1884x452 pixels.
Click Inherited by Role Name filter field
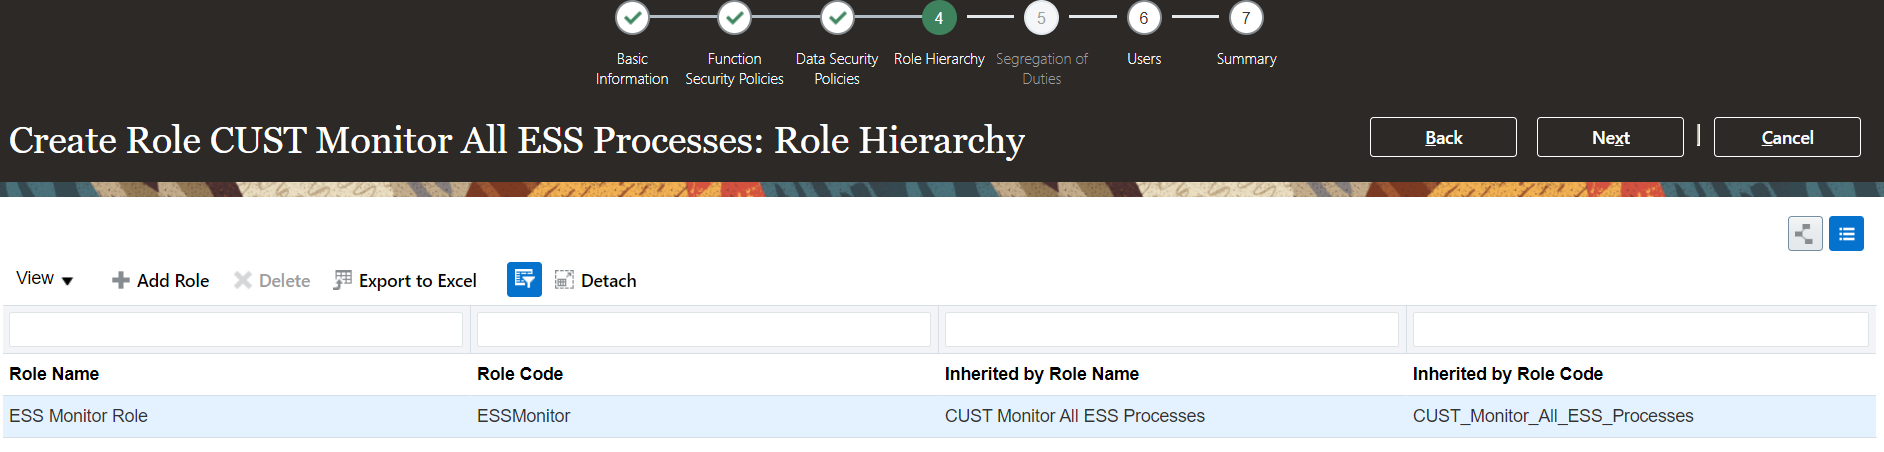(1172, 330)
